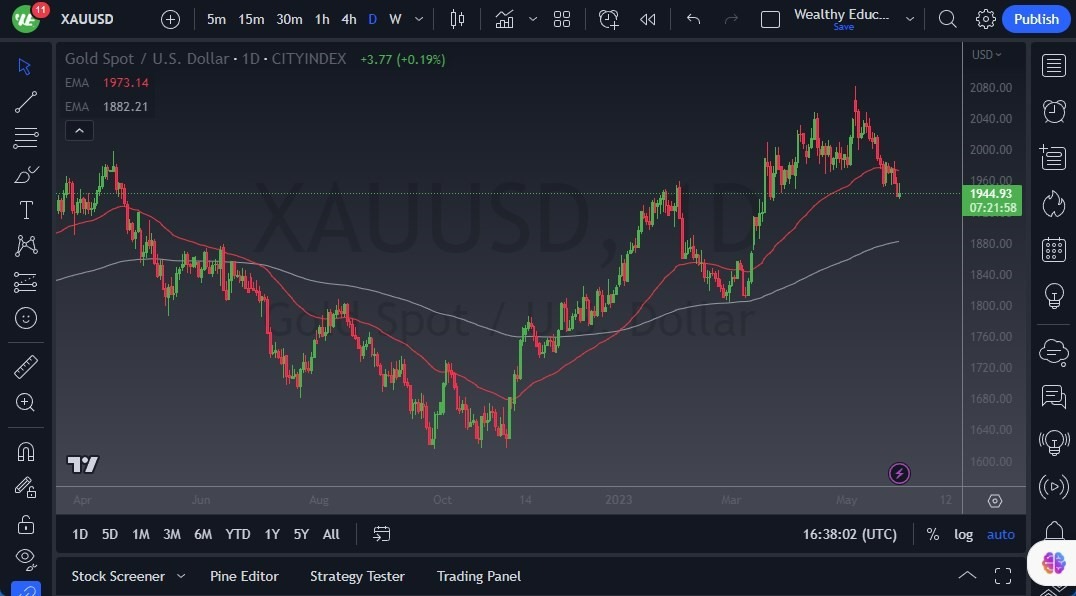
Task: Open the alerts clock panel
Action: pos(1053,110)
